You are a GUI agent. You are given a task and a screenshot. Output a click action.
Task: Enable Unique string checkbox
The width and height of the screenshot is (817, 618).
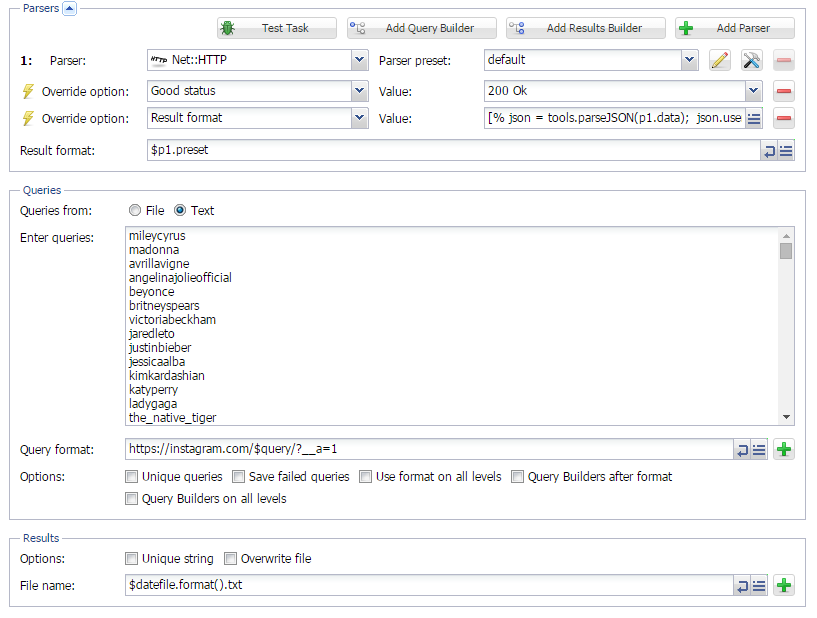[132, 559]
